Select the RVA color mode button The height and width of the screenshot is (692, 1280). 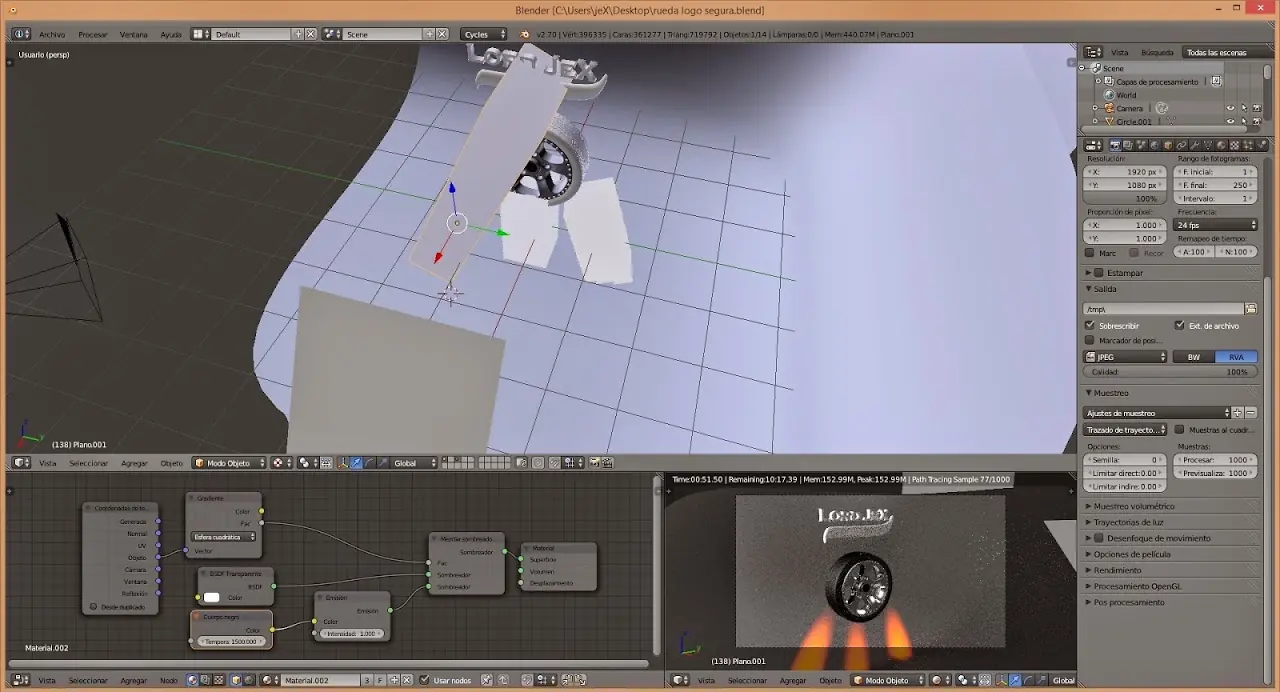pos(1237,357)
